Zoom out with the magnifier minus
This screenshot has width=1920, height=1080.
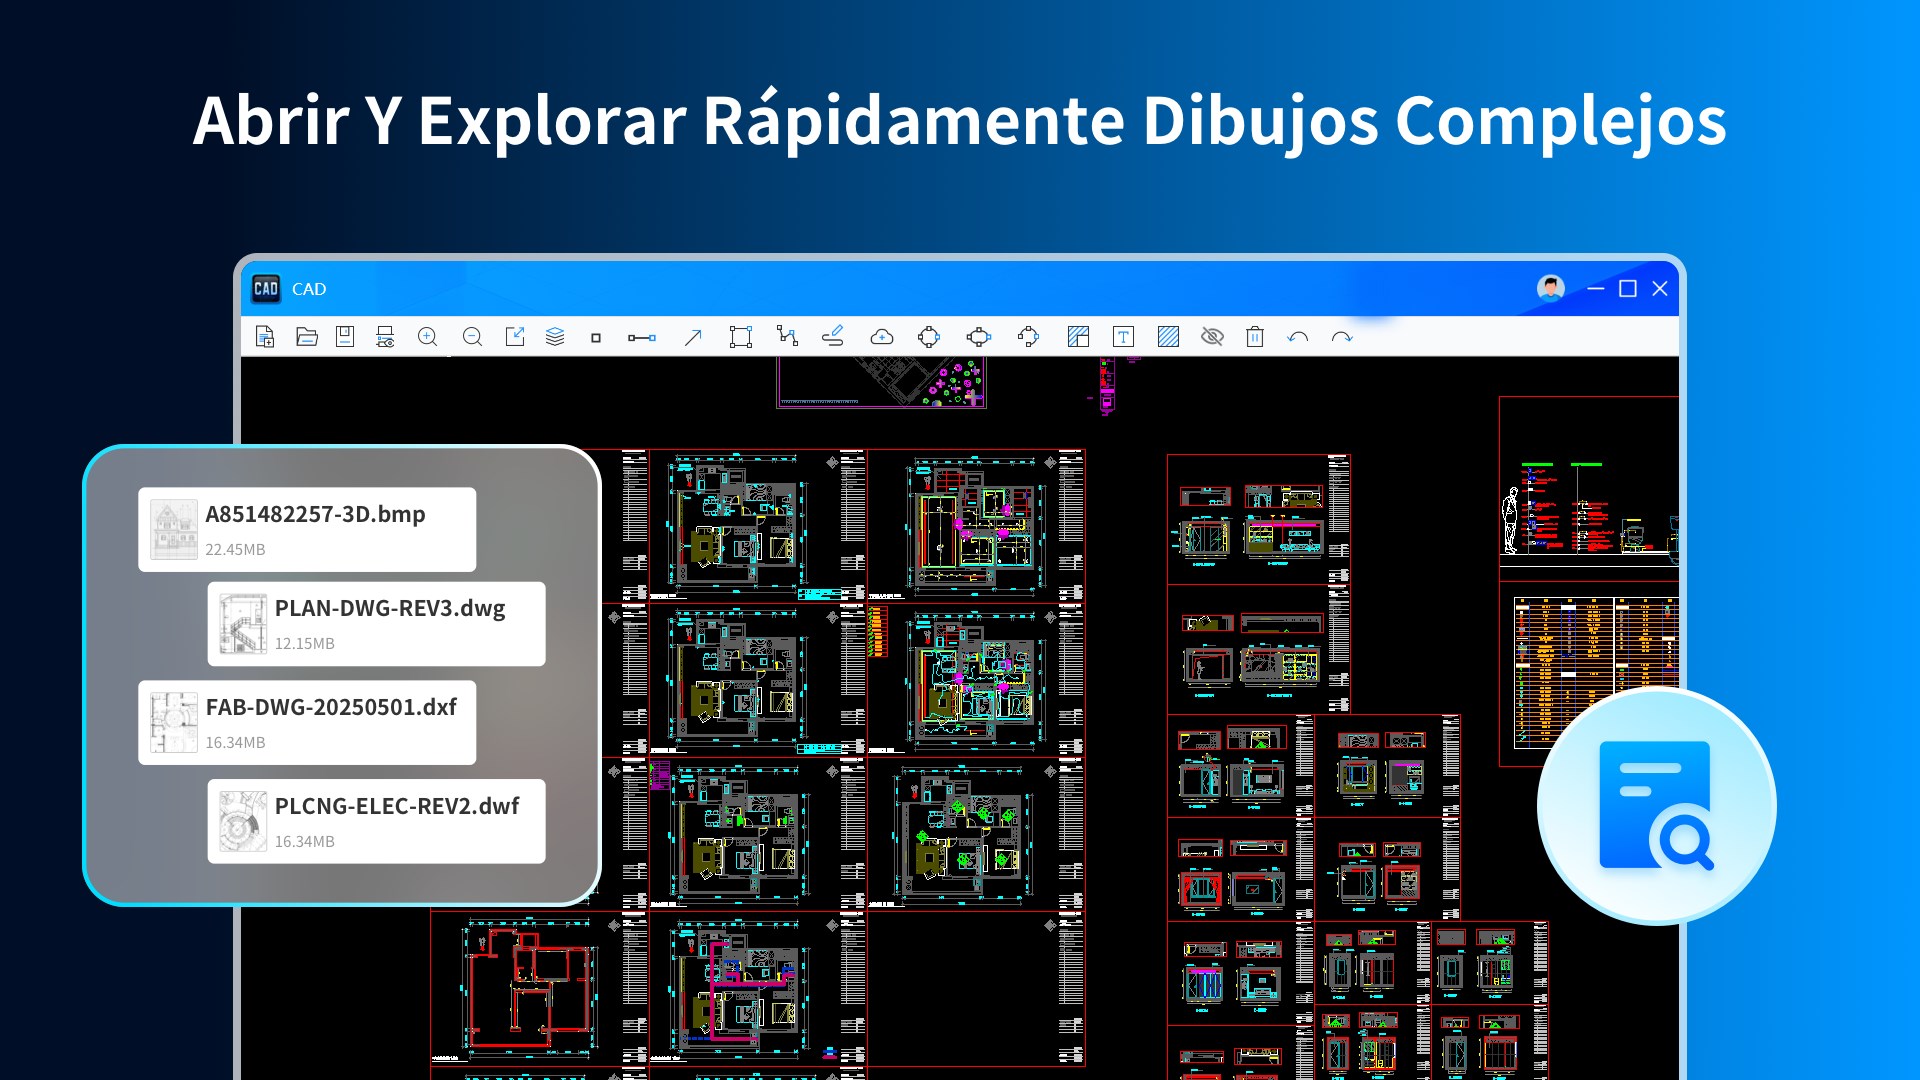(x=472, y=337)
